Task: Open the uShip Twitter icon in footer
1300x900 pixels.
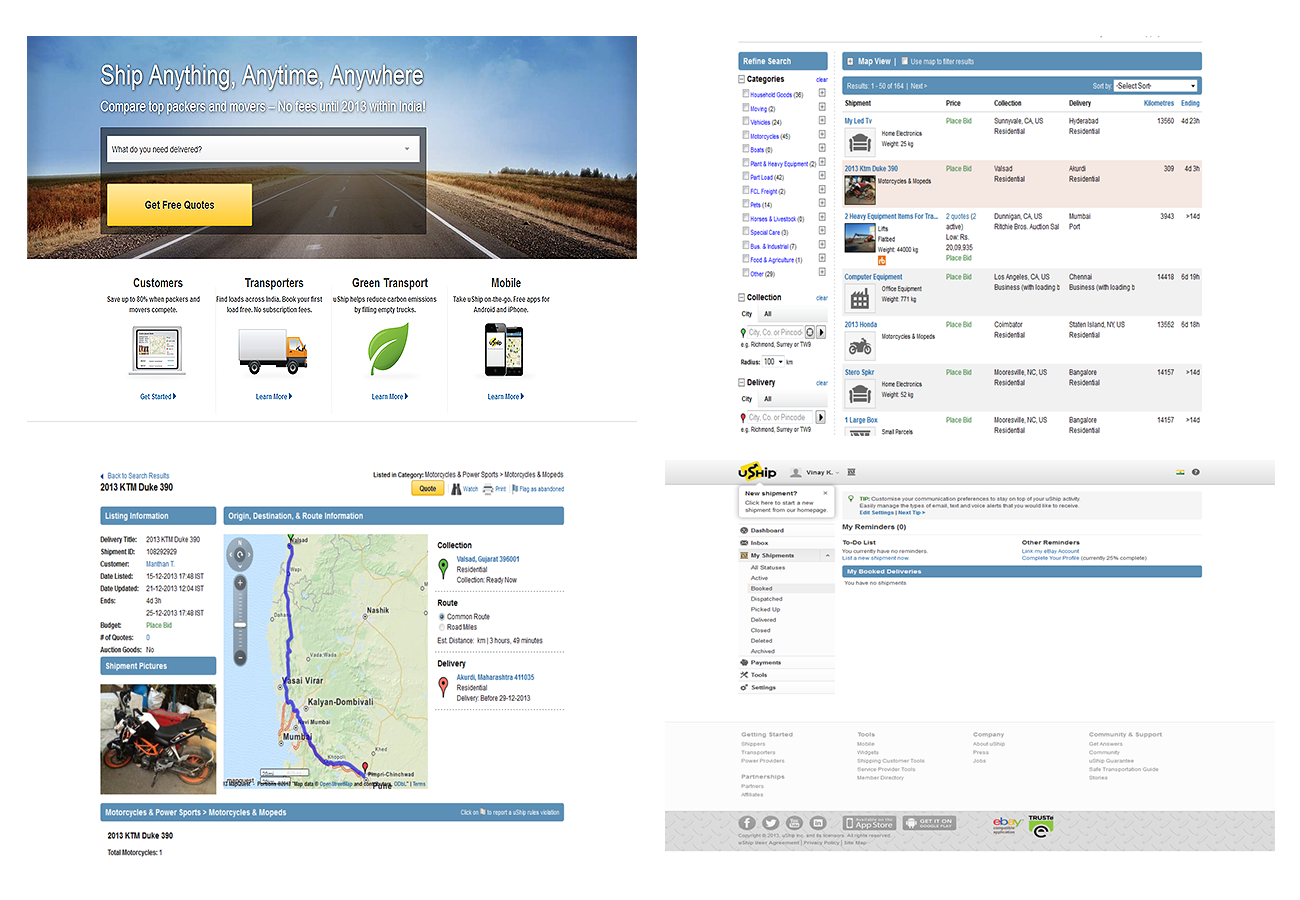Action: [772, 823]
